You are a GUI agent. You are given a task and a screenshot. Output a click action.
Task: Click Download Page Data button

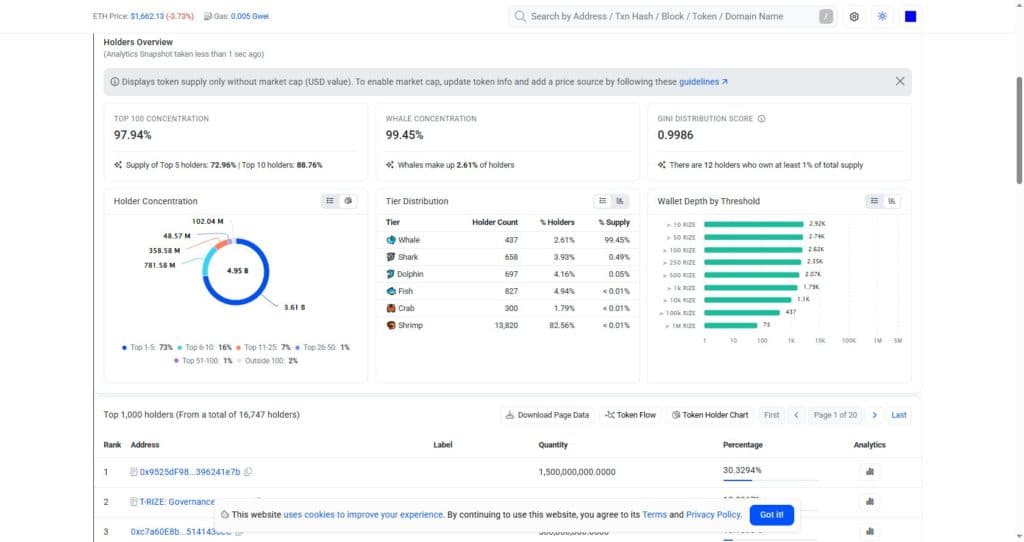click(x=547, y=415)
